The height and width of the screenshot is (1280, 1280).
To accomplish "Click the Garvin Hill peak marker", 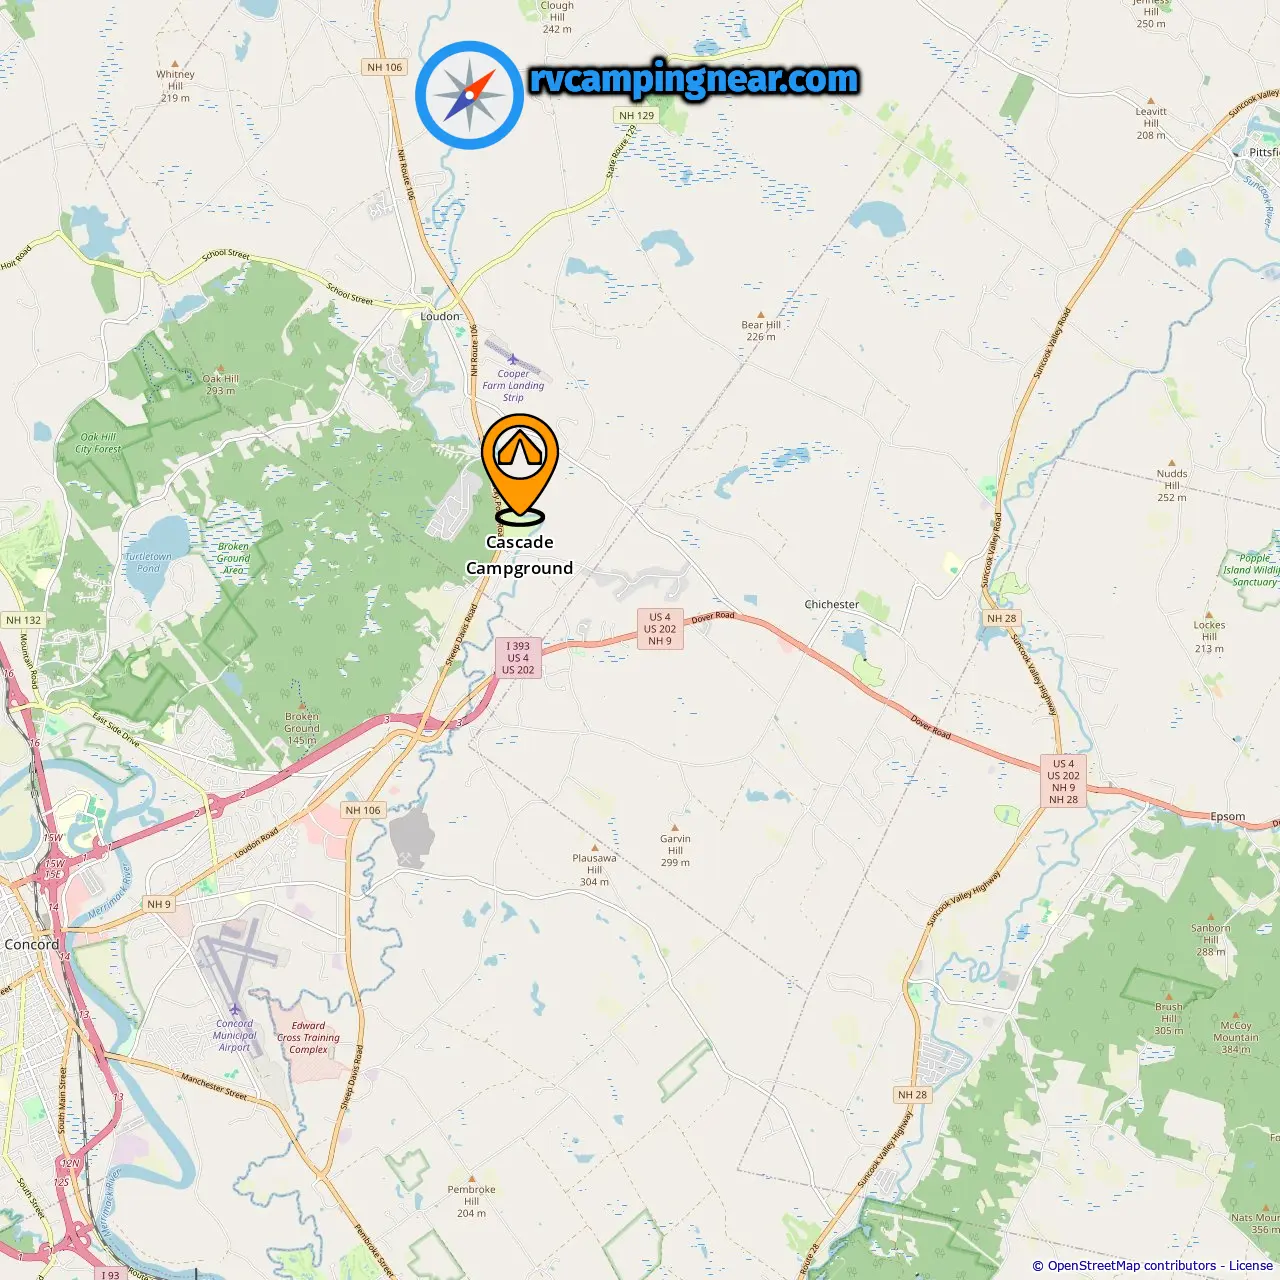I will (675, 828).
